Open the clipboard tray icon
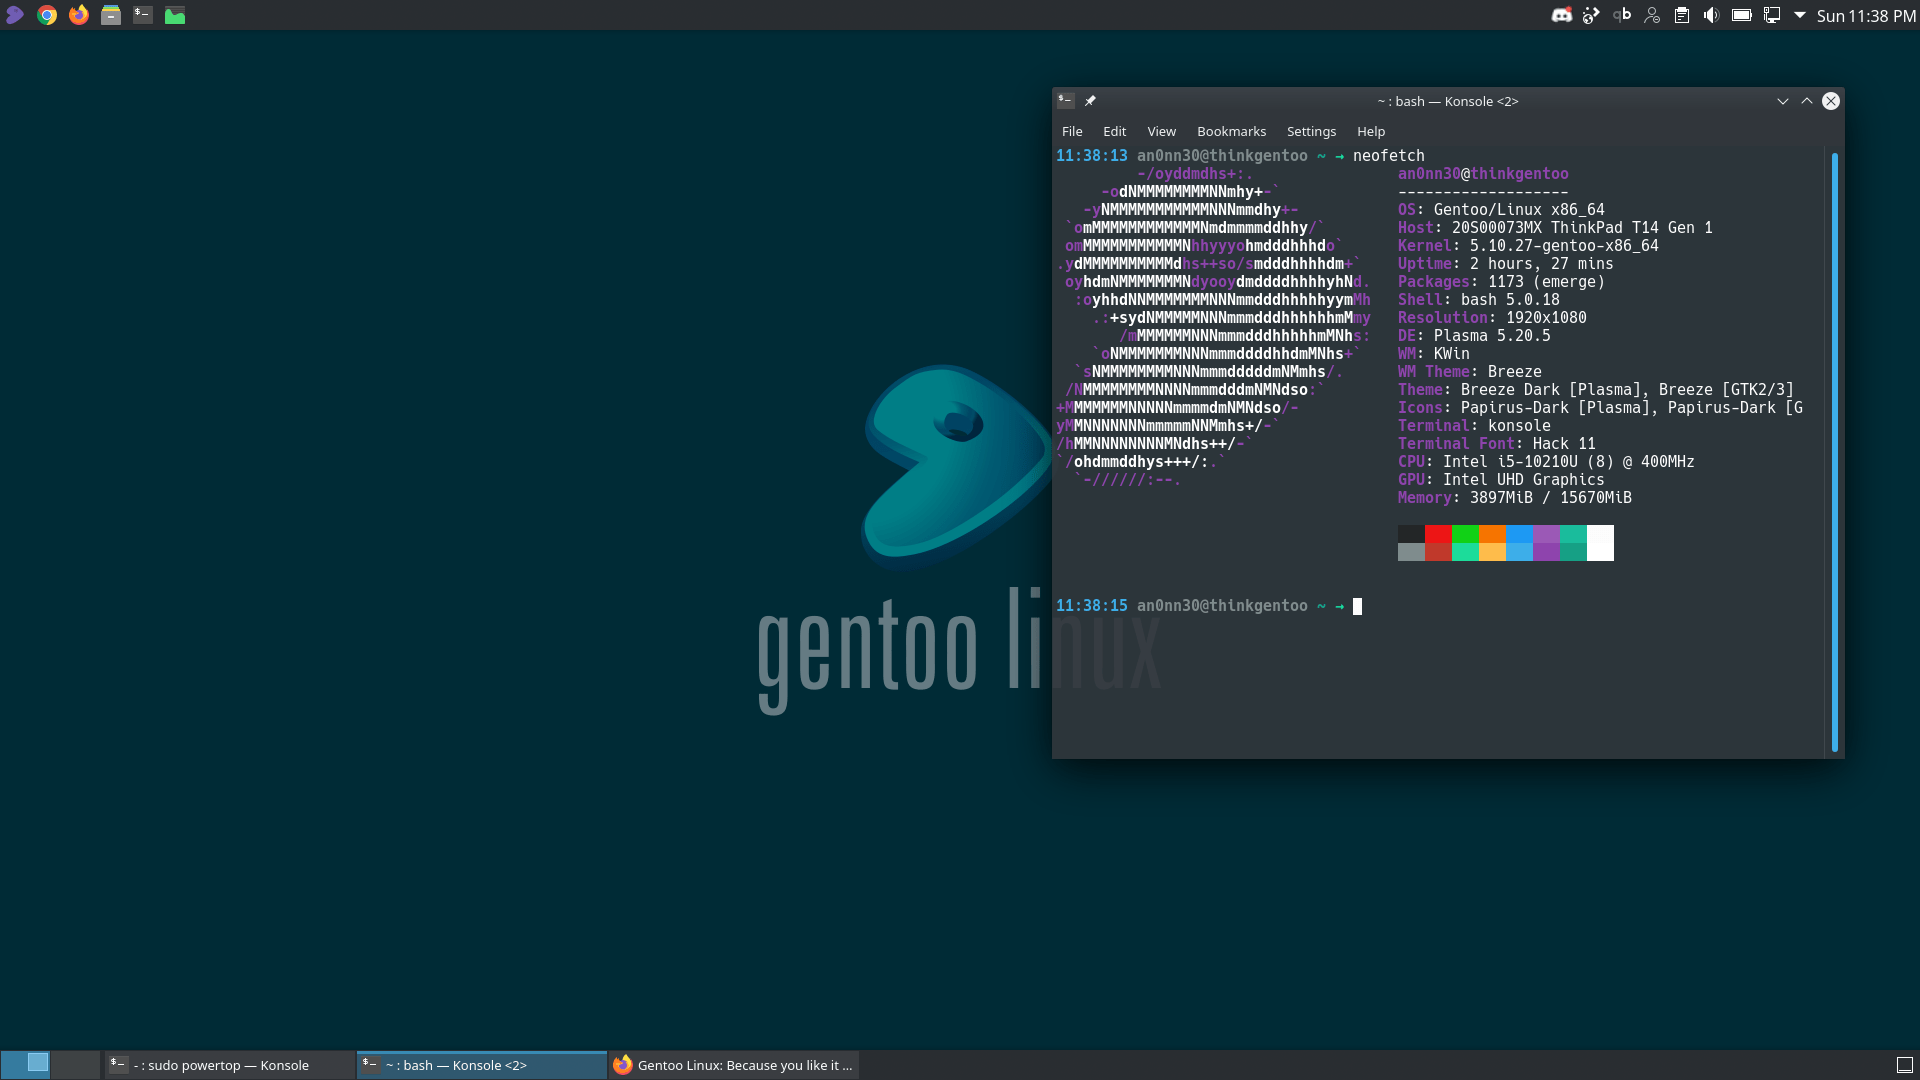Viewport: 1920px width, 1080px height. (x=1682, y=15)
